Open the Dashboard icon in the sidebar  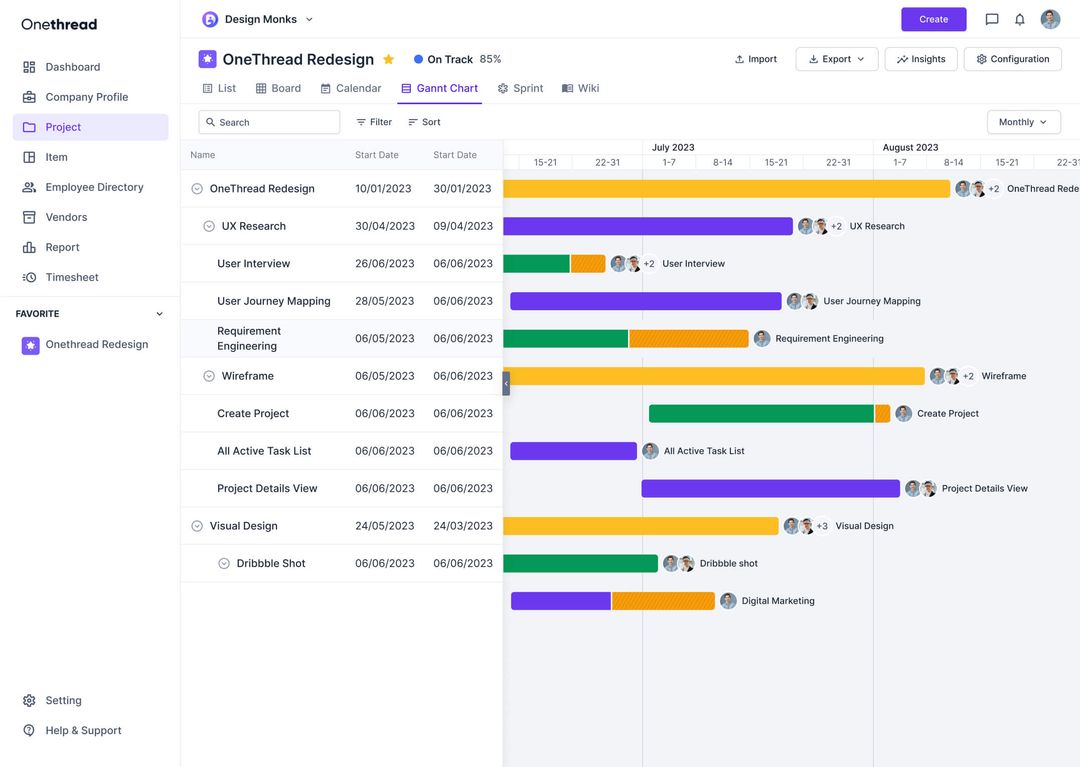tap(29, 67)
